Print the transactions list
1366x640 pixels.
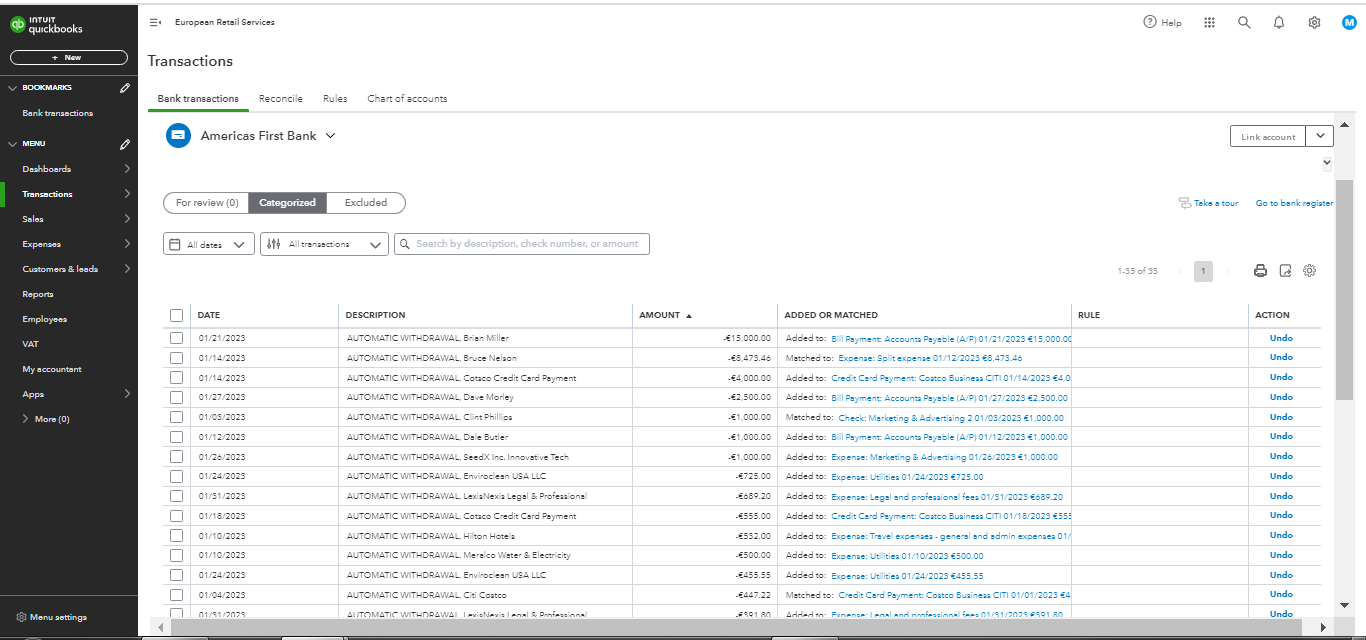coord(1260,271)
